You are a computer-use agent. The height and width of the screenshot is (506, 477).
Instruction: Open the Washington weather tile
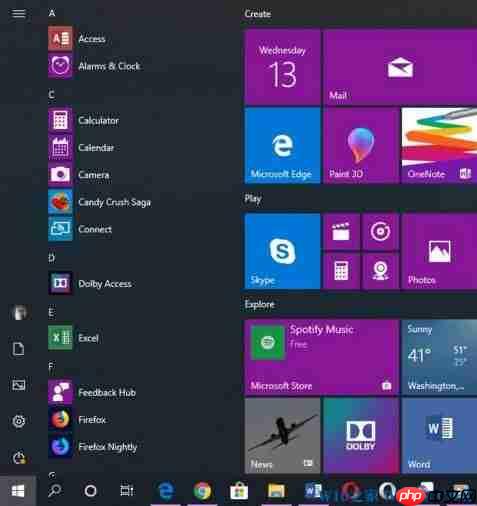[439, 357]
